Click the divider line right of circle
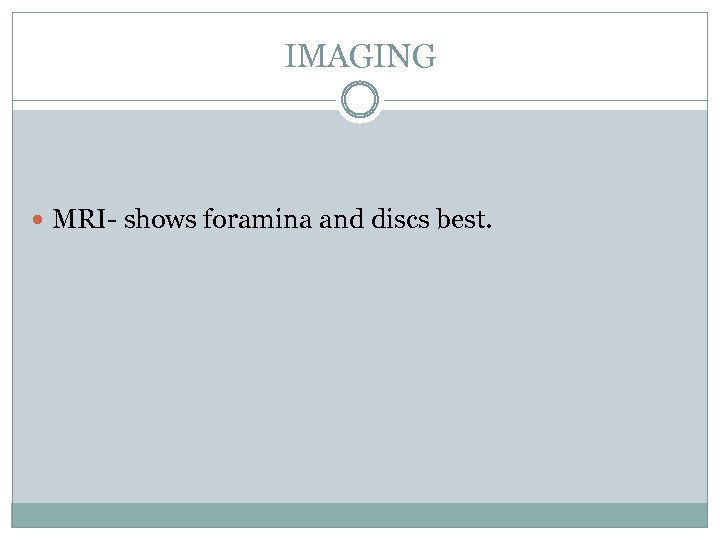 point(545,101)
